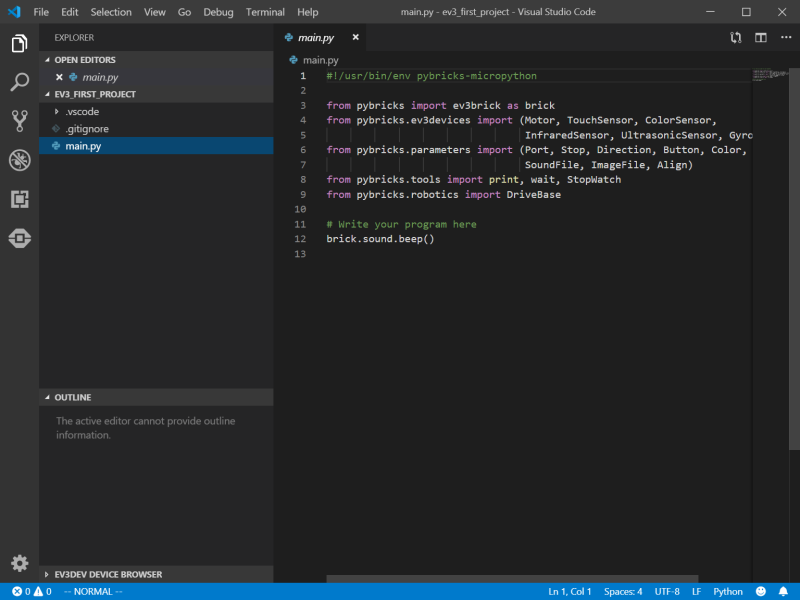Open the Extensions view icon
This screenshot has width=800, height=600.
point(19,199)
